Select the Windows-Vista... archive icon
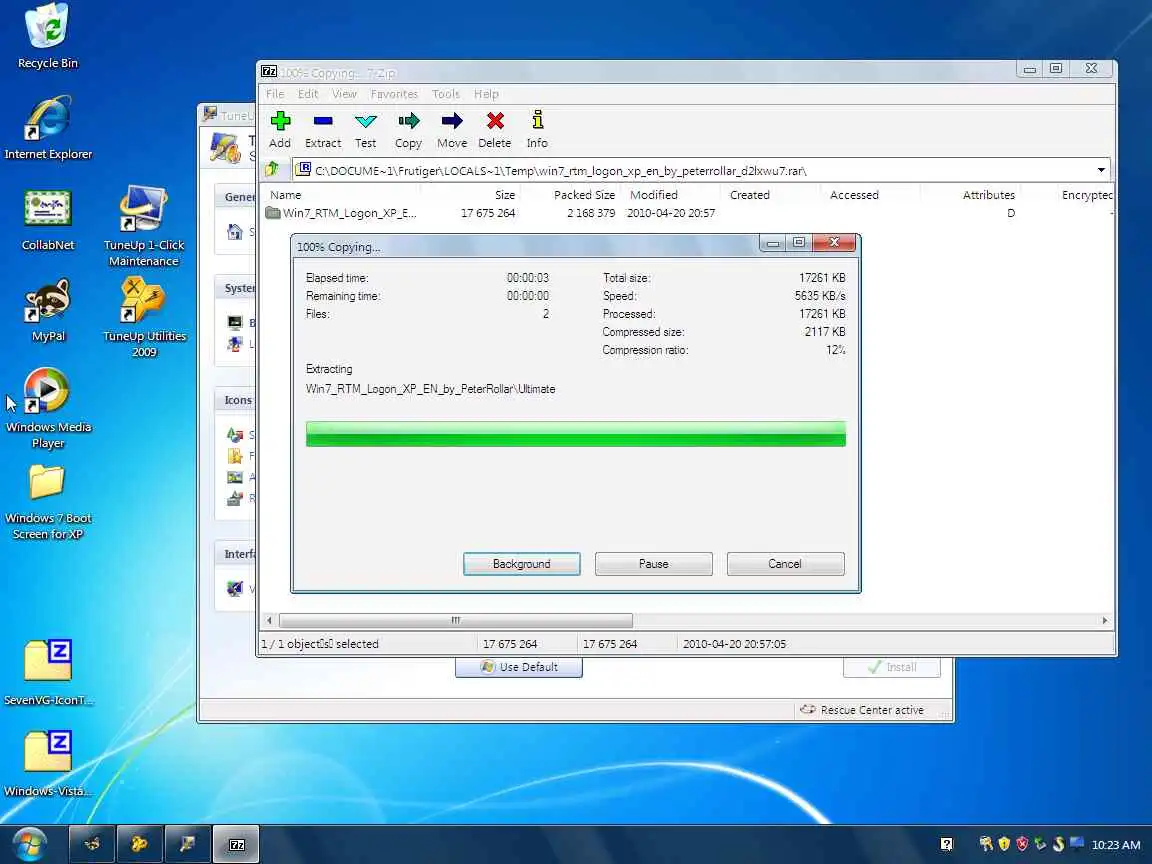The width and height of the screenshot is (1152, 864). (x=48, y=764)
